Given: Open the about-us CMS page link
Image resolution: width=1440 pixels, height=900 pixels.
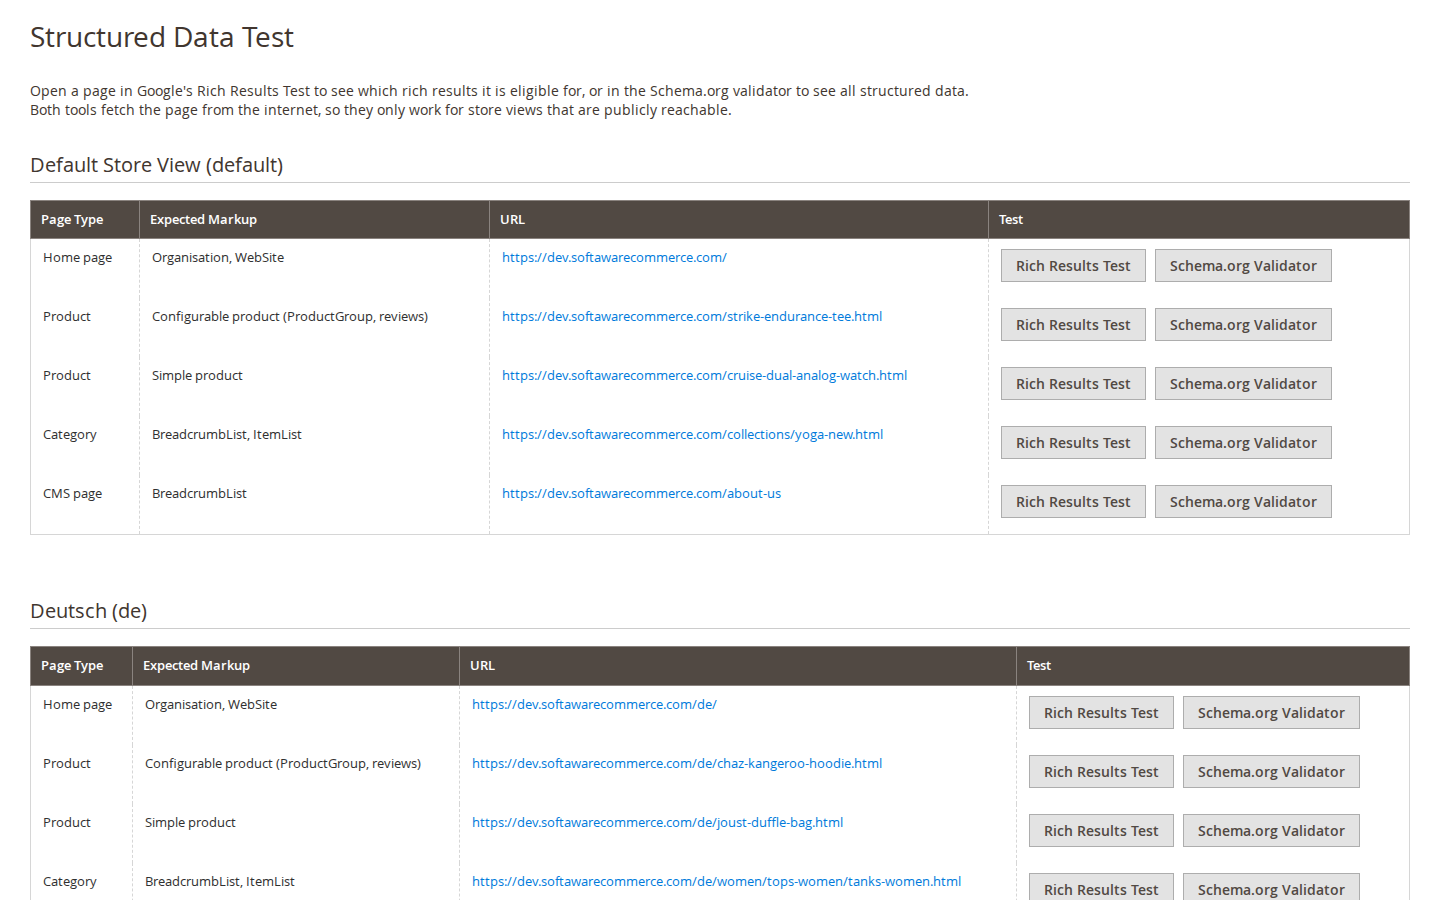Looking at the screenshot, I should (642, 494).
